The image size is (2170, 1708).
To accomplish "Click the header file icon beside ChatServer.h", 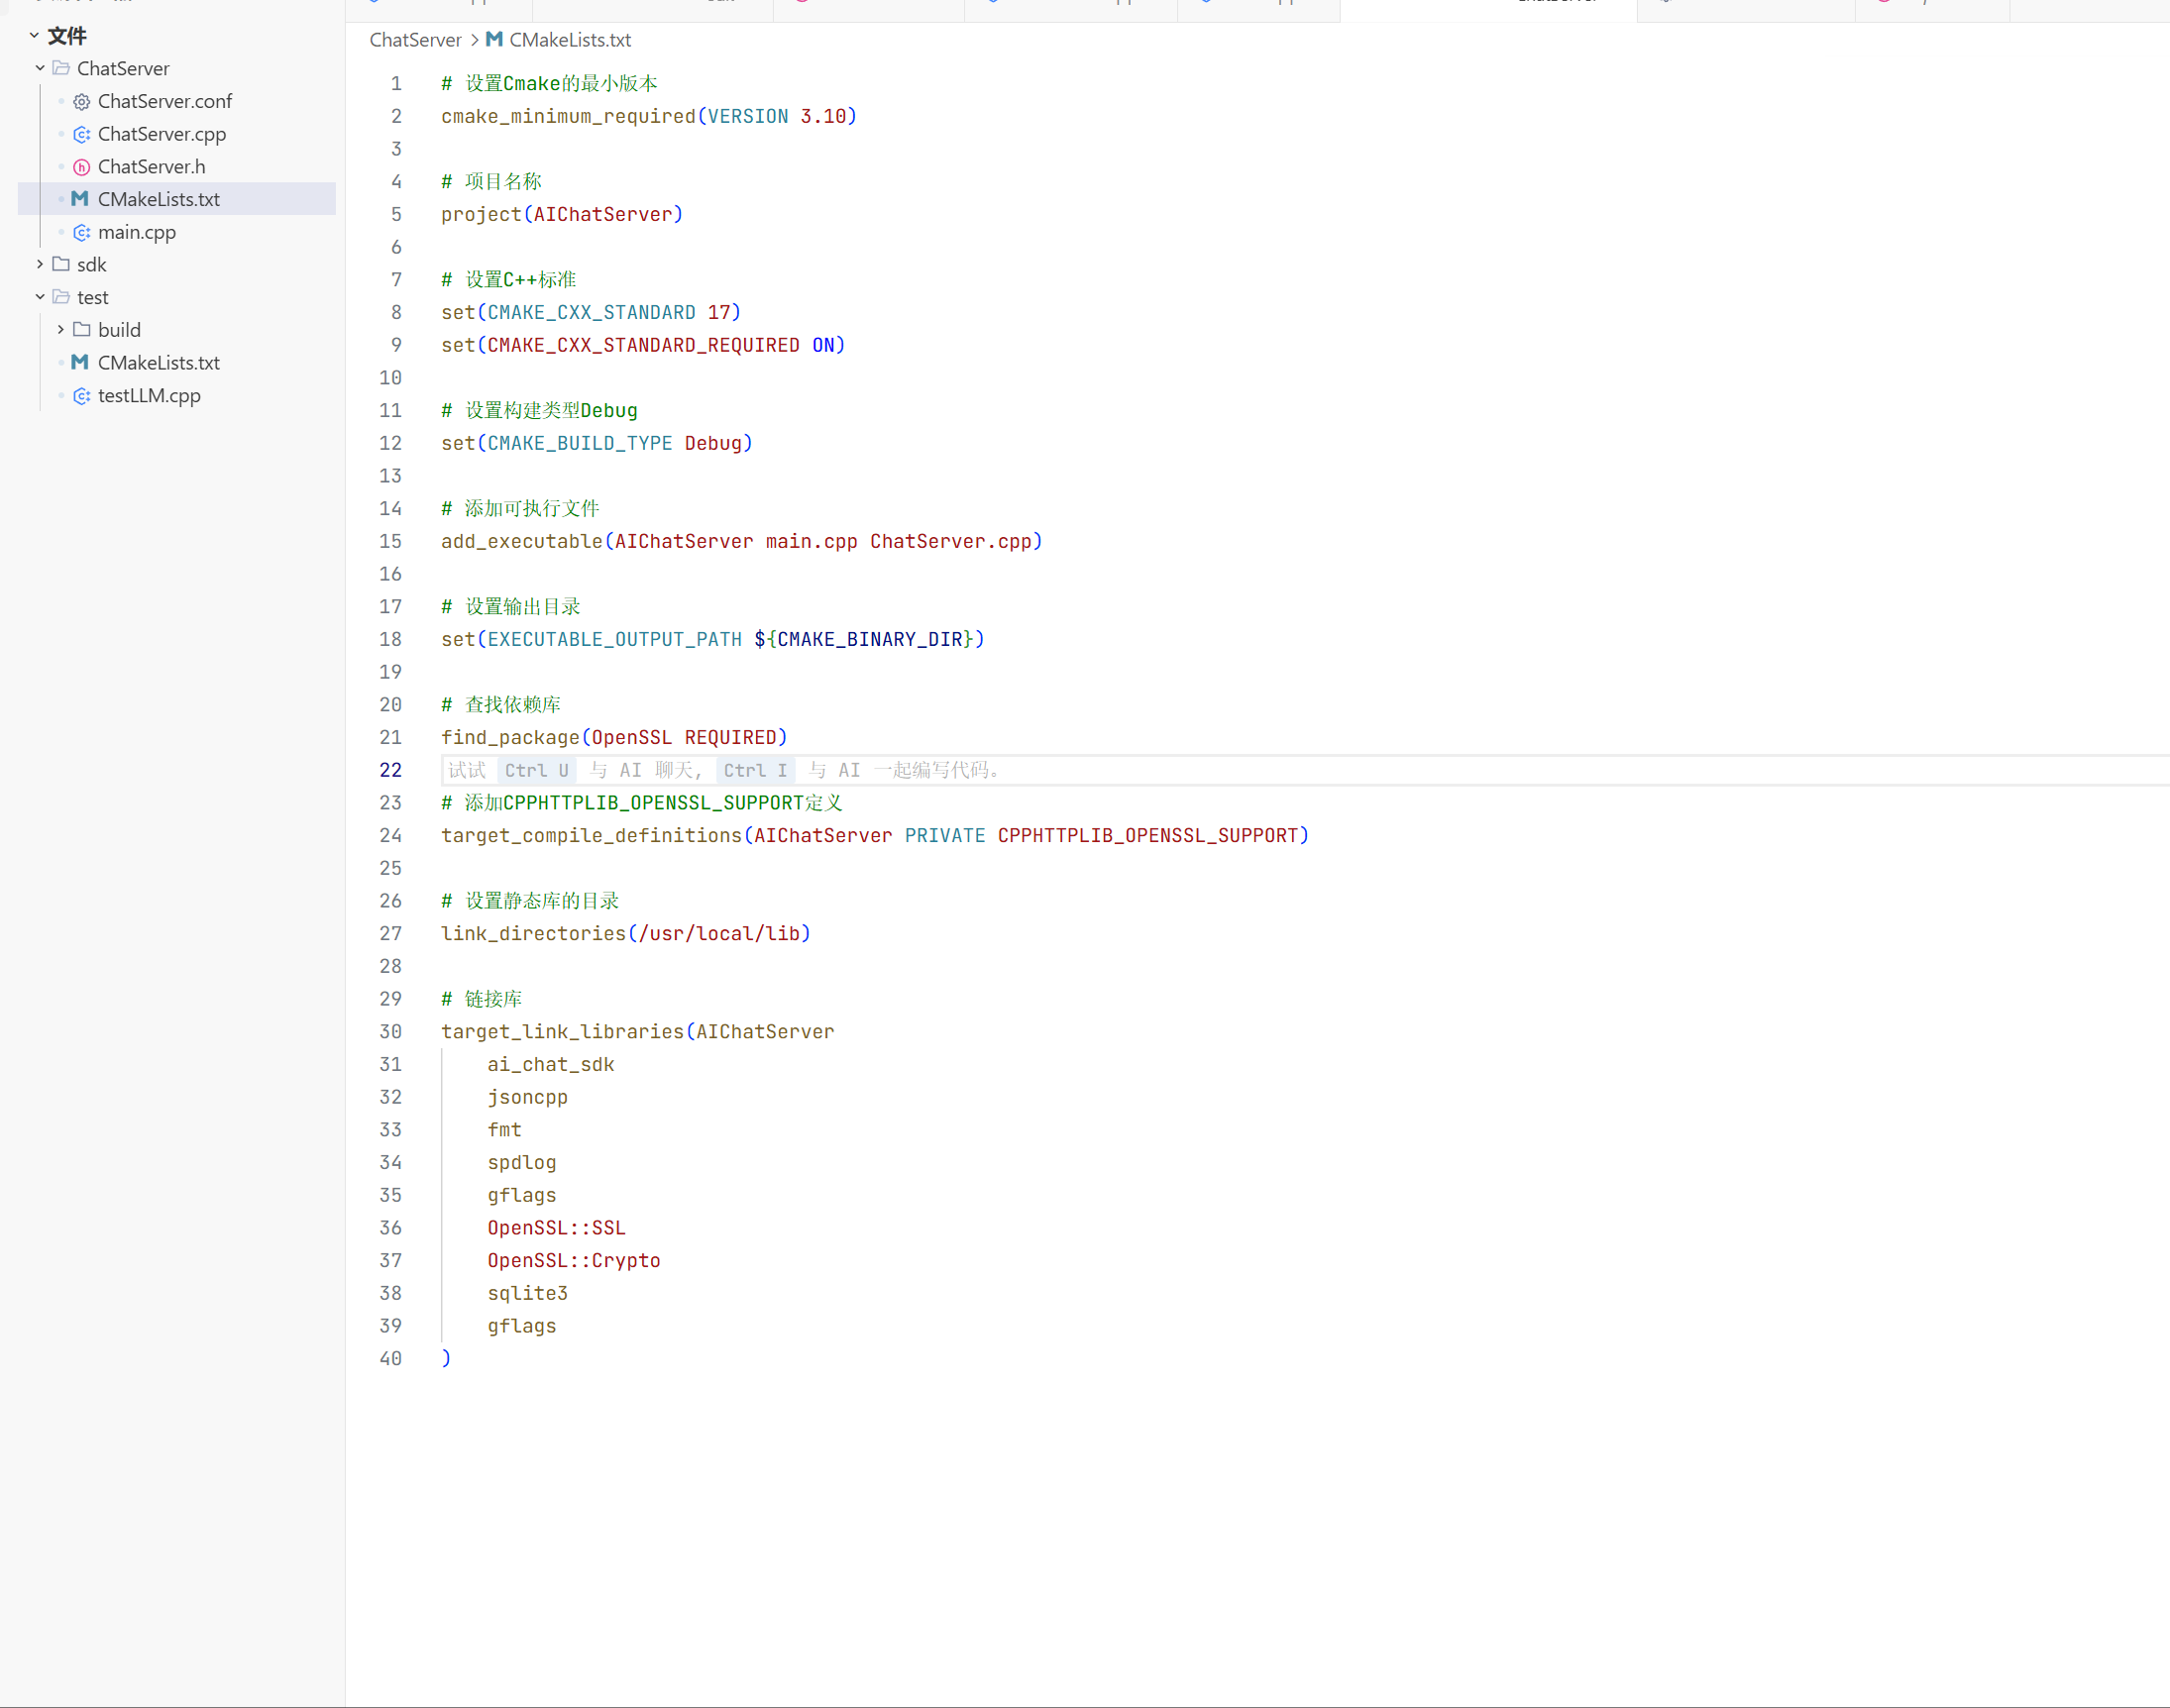I will click(82, 167).
